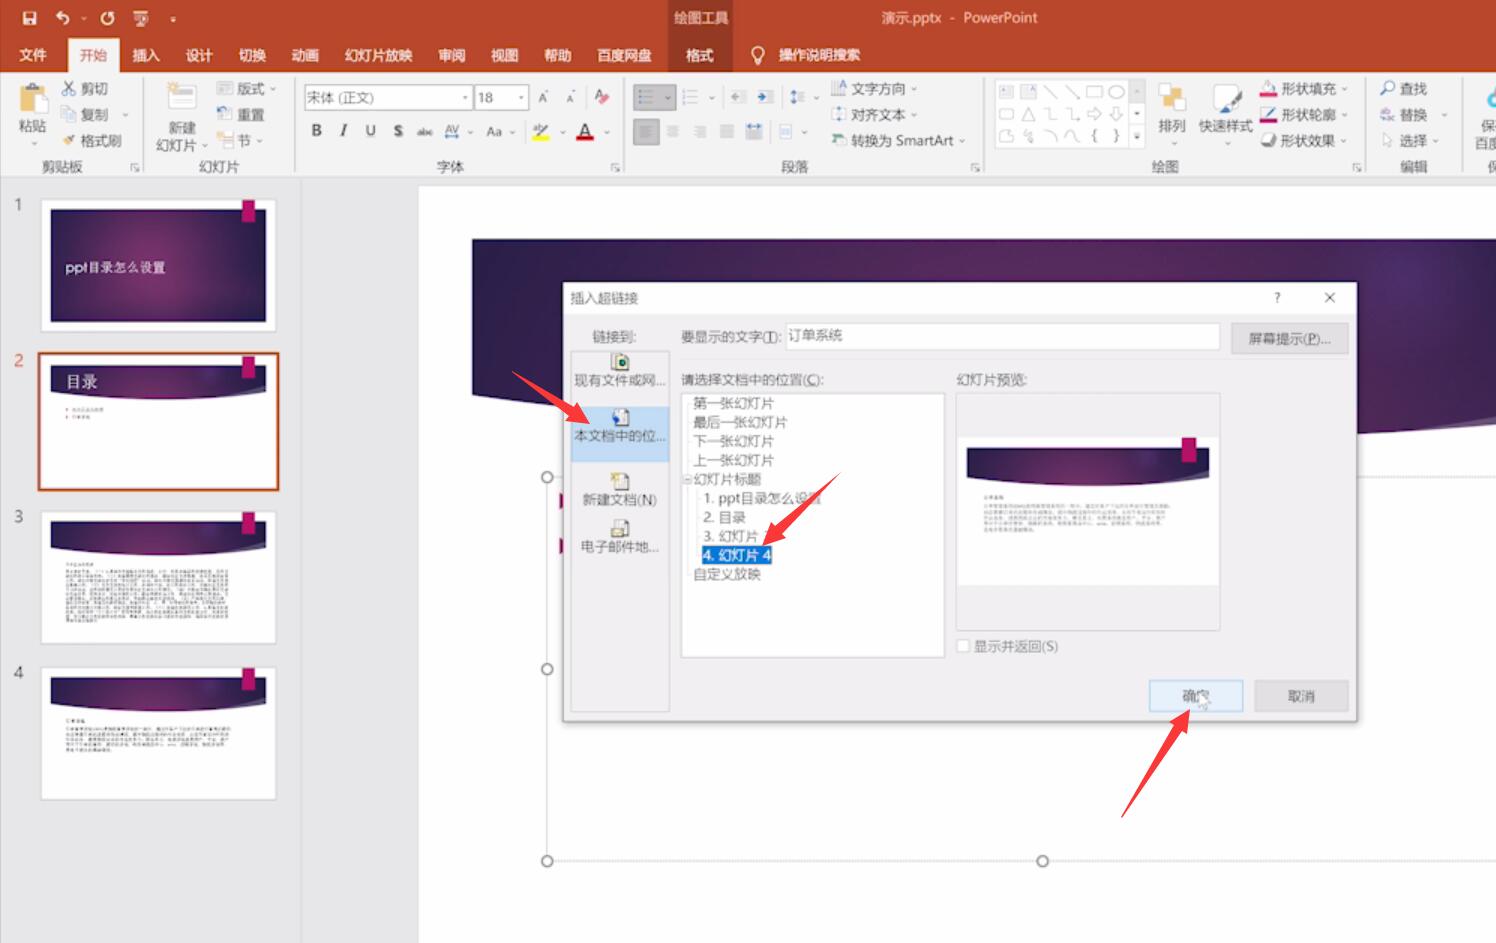1496x943 pixels.
Task: Clear all formatting
Action: pos(601,97)
